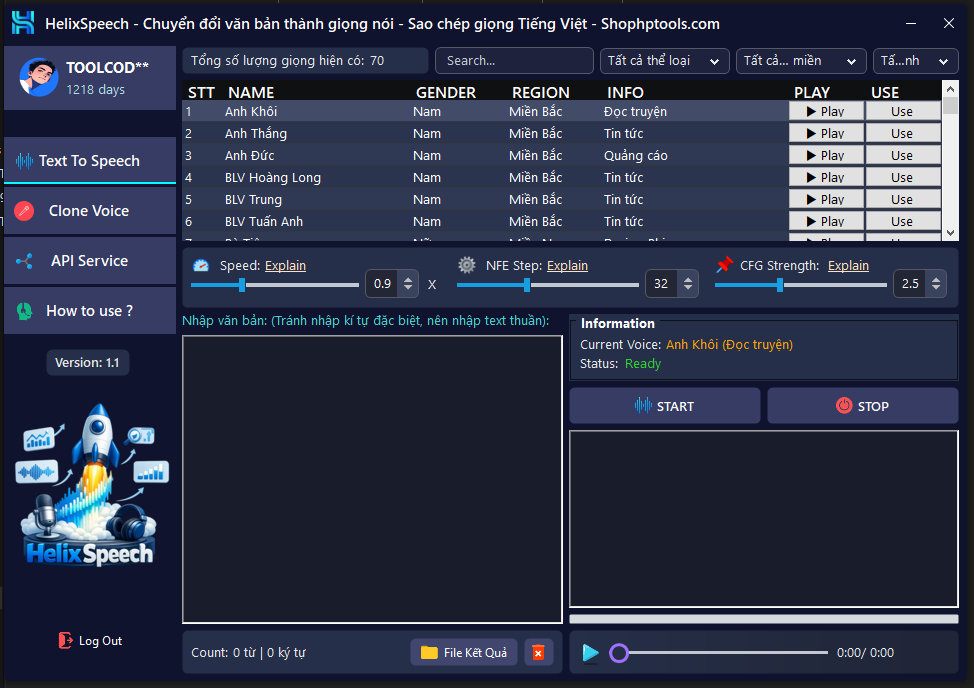Click the How to use support icon

pyautogui.click(x=24, y=311)
